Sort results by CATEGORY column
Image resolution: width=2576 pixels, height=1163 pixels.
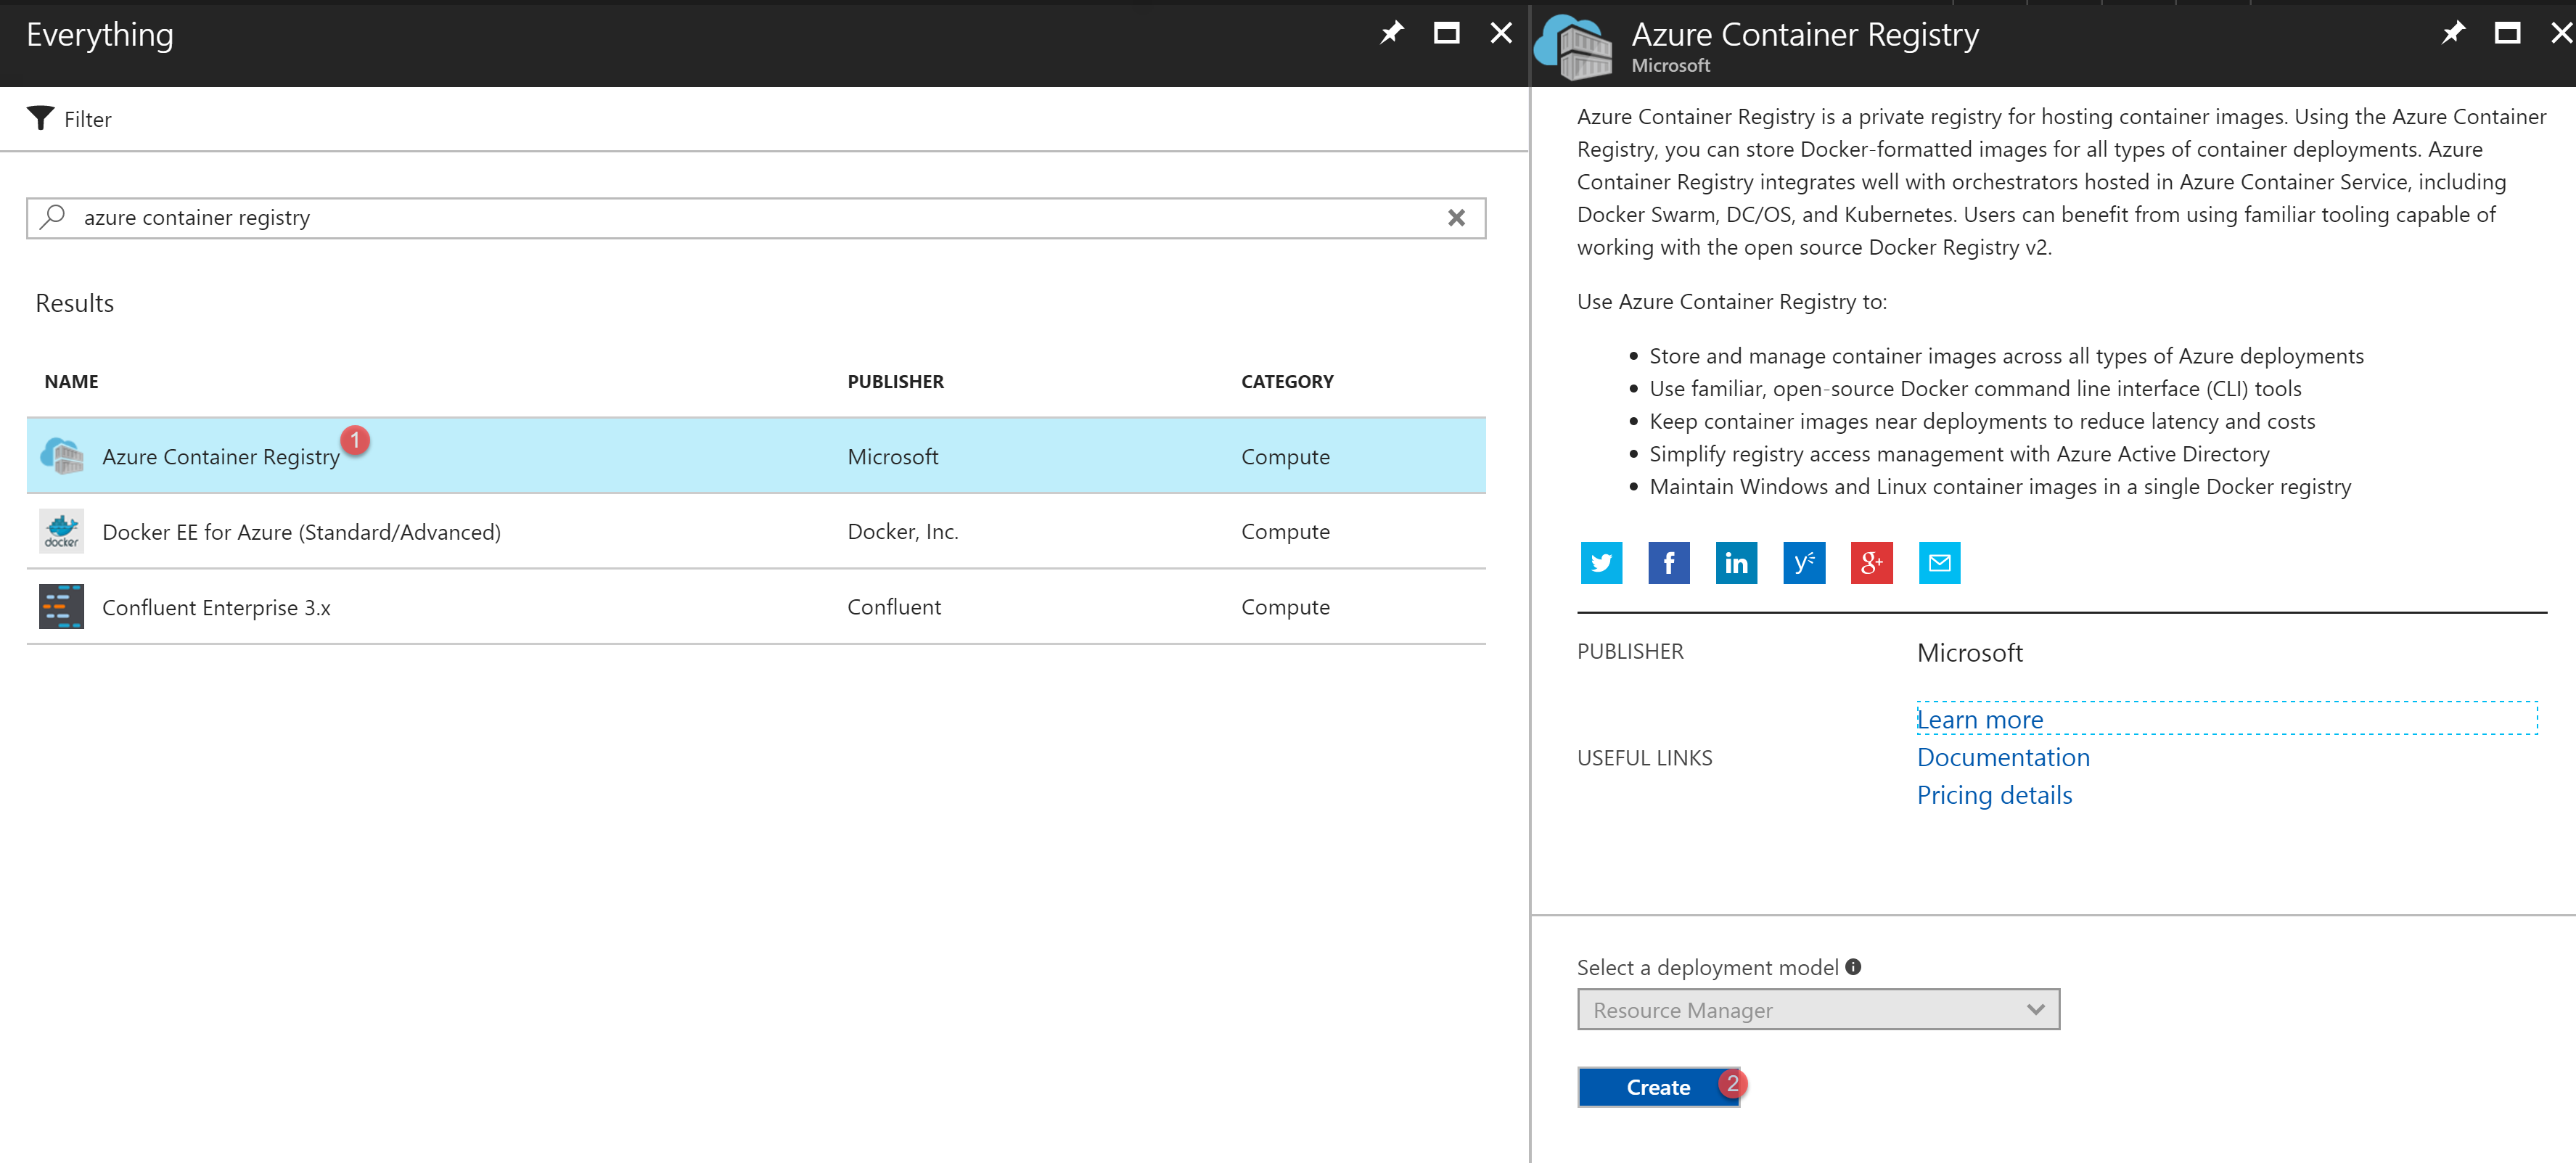coord(1287,381)
